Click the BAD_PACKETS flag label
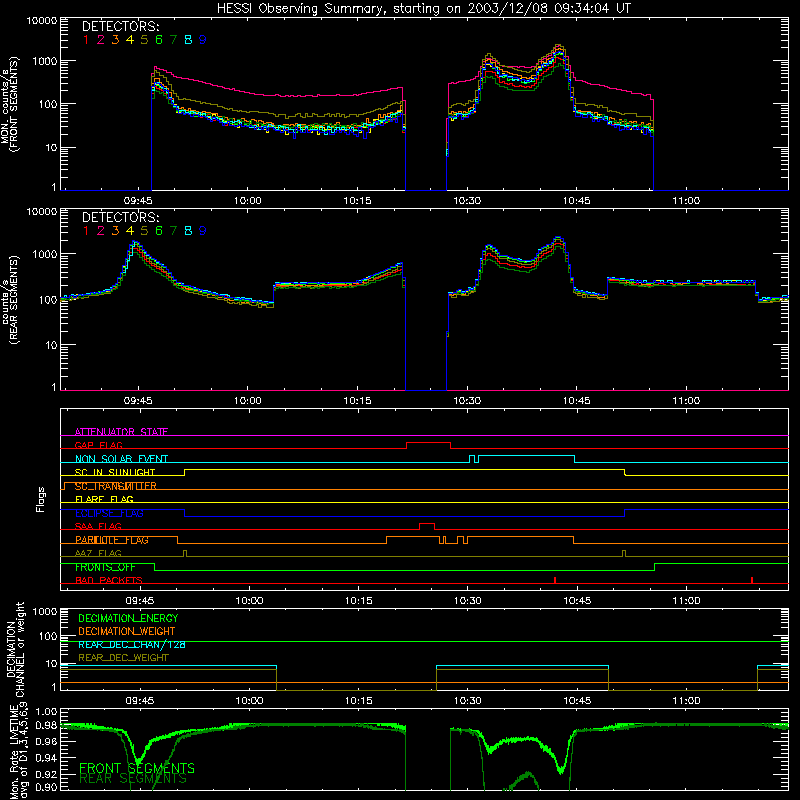This screenshot has width=800, height=800. 109,580
